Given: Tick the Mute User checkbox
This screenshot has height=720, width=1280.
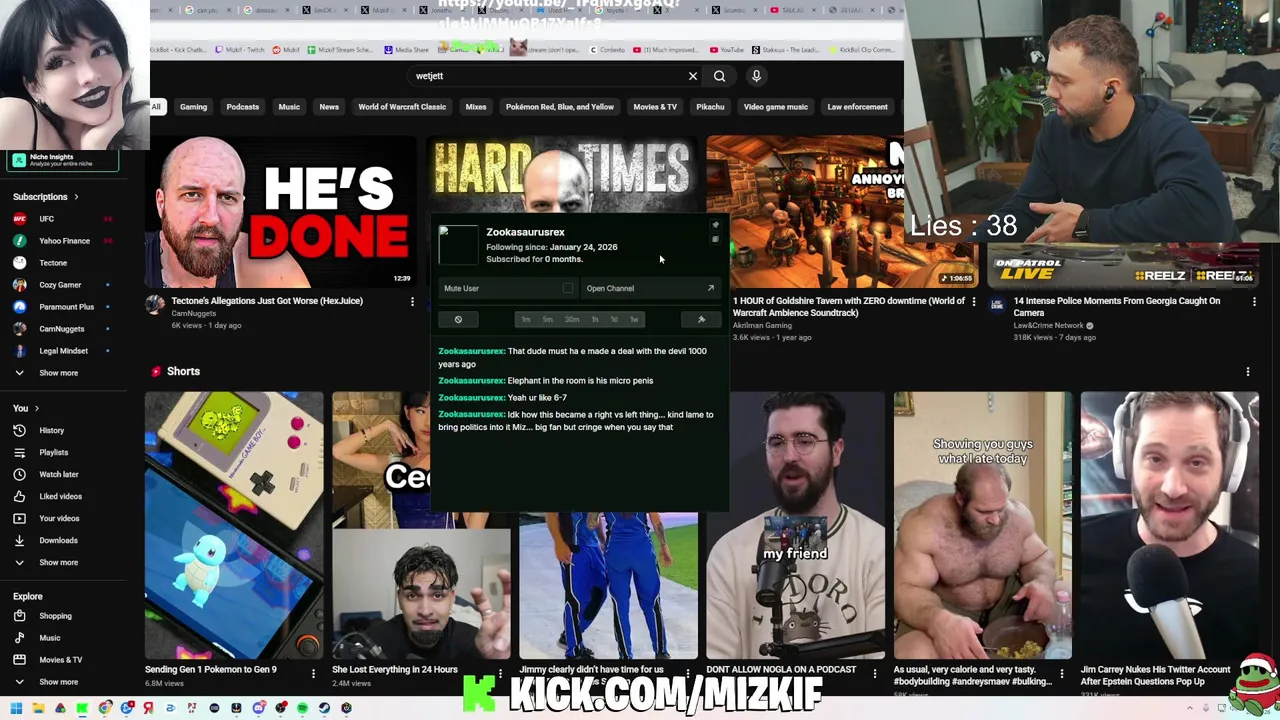Looking at the screenshot, I should pos(568,288).
